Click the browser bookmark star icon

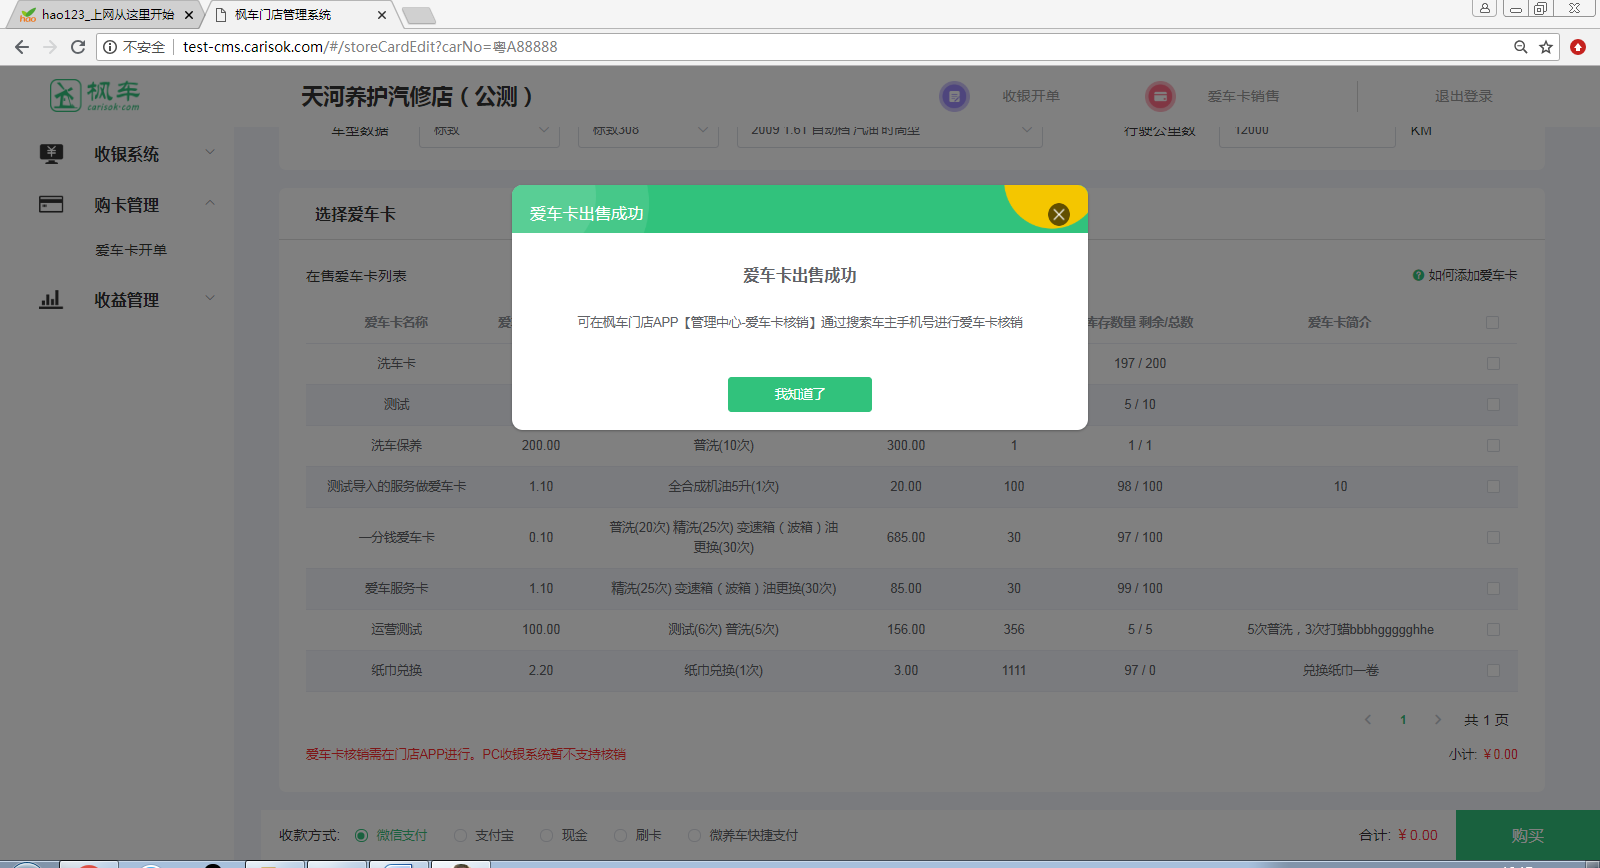tap(1546, 47)
